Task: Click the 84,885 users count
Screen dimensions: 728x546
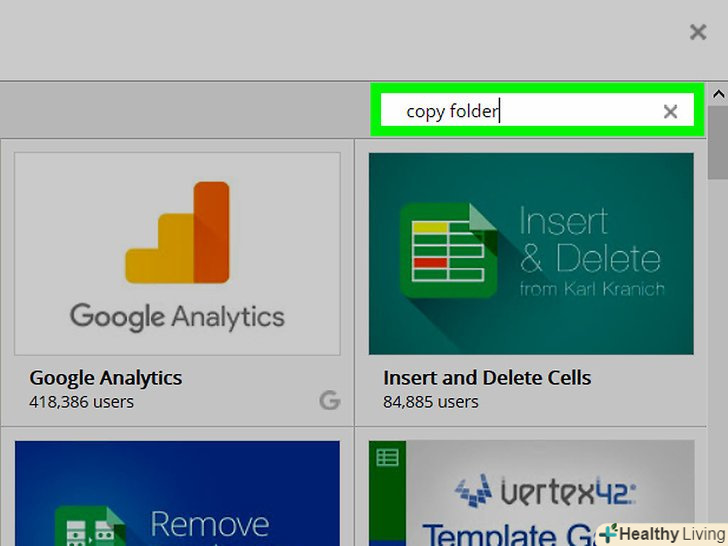Action: coord(431,402)
